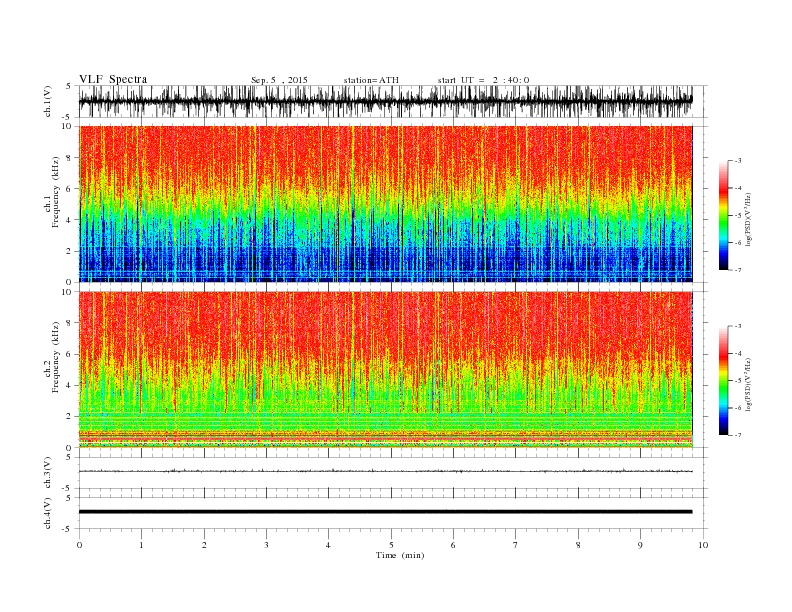This screenshot has width=792, height=612.
Task: Click time axis tick label "6"
Action: point(453,545)
